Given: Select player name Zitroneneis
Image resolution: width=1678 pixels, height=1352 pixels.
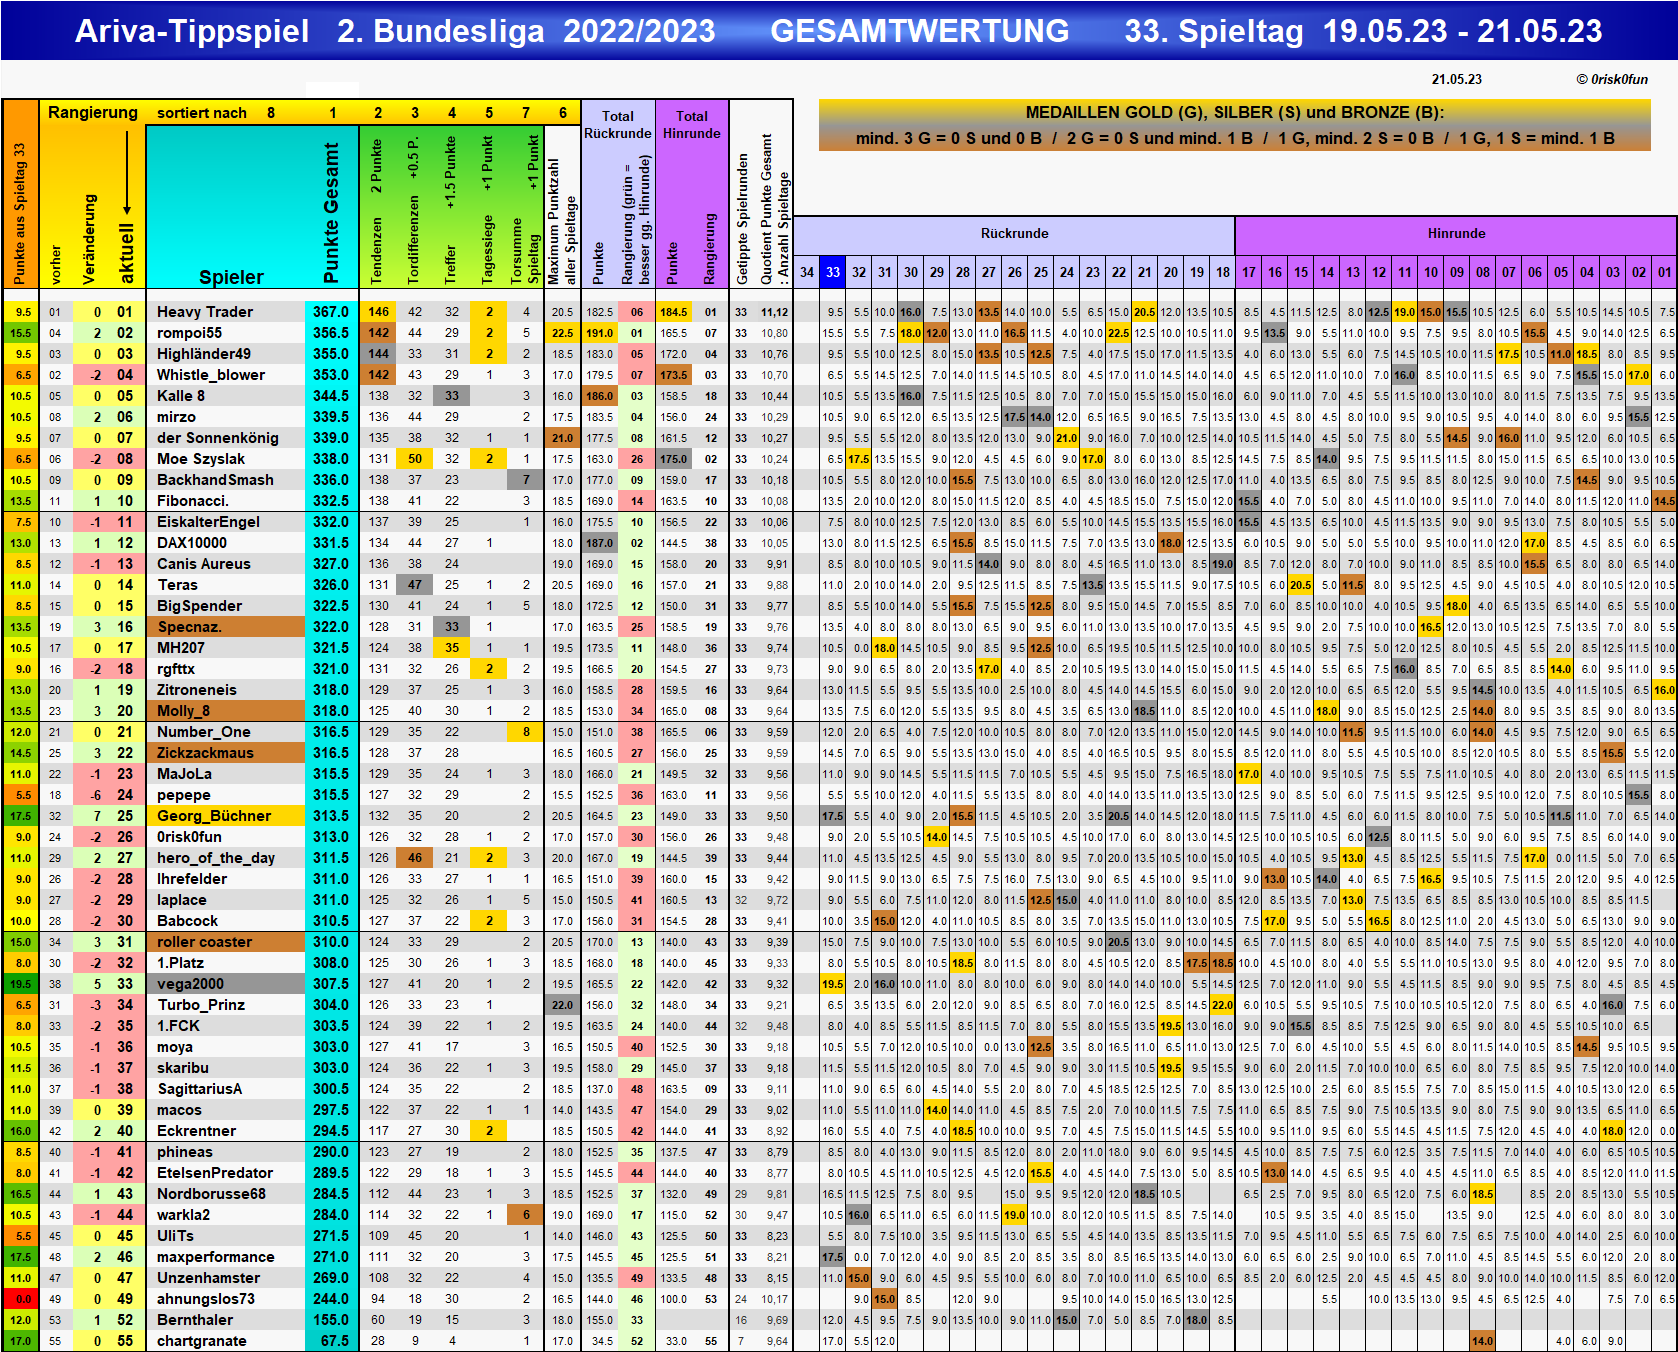Looking at the screenshot, I should (197, 690).
